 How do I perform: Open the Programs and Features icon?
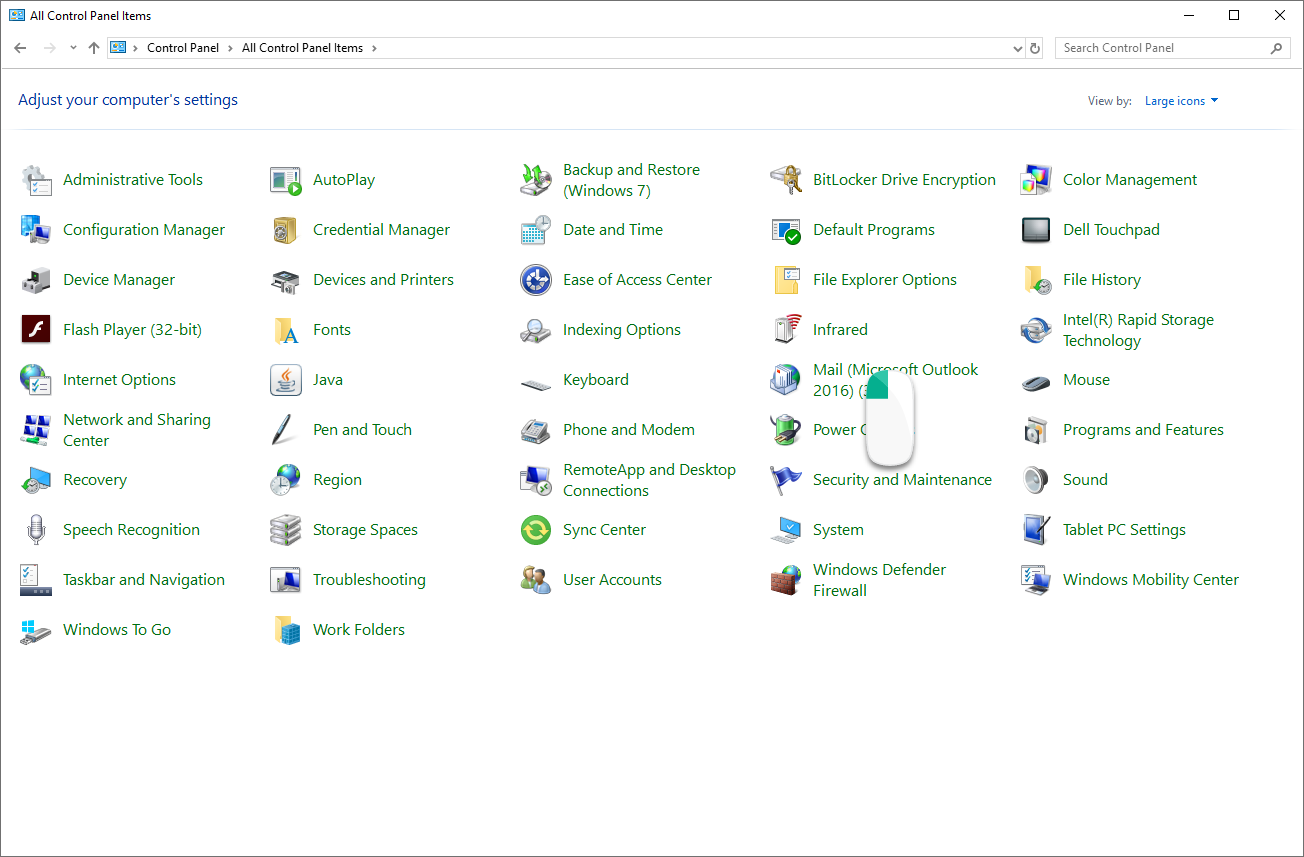point(1036,430)
